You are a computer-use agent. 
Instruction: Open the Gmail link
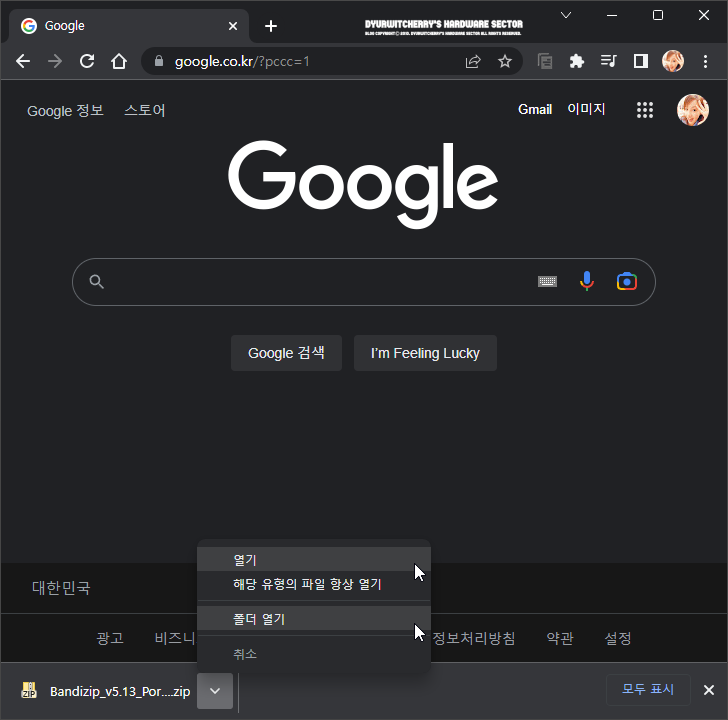coord(535,110)
